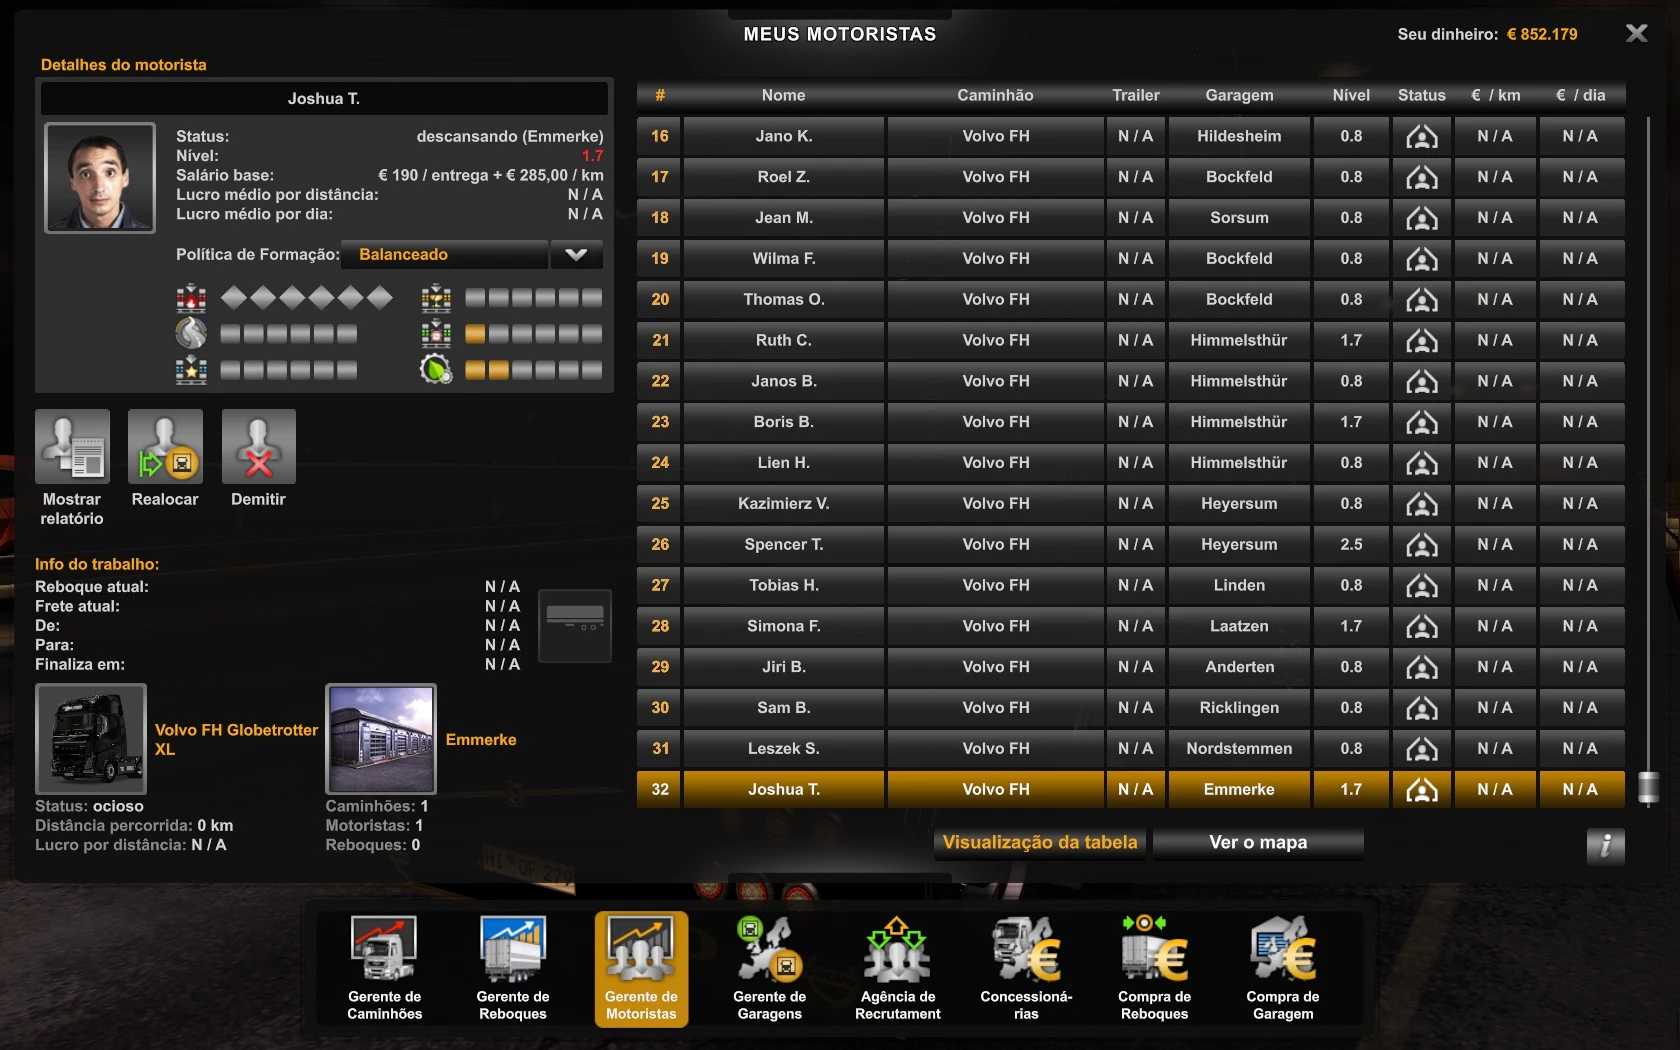Open the Gerente de Reboques manager
This screenshot has height=1050, width=1680.
coord(513,966)
